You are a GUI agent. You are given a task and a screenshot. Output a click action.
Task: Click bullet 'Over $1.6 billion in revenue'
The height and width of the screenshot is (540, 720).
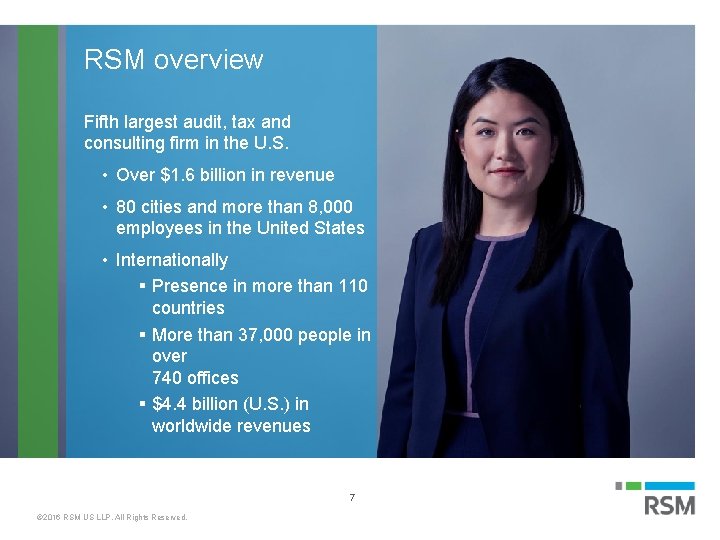pos(225,175)
